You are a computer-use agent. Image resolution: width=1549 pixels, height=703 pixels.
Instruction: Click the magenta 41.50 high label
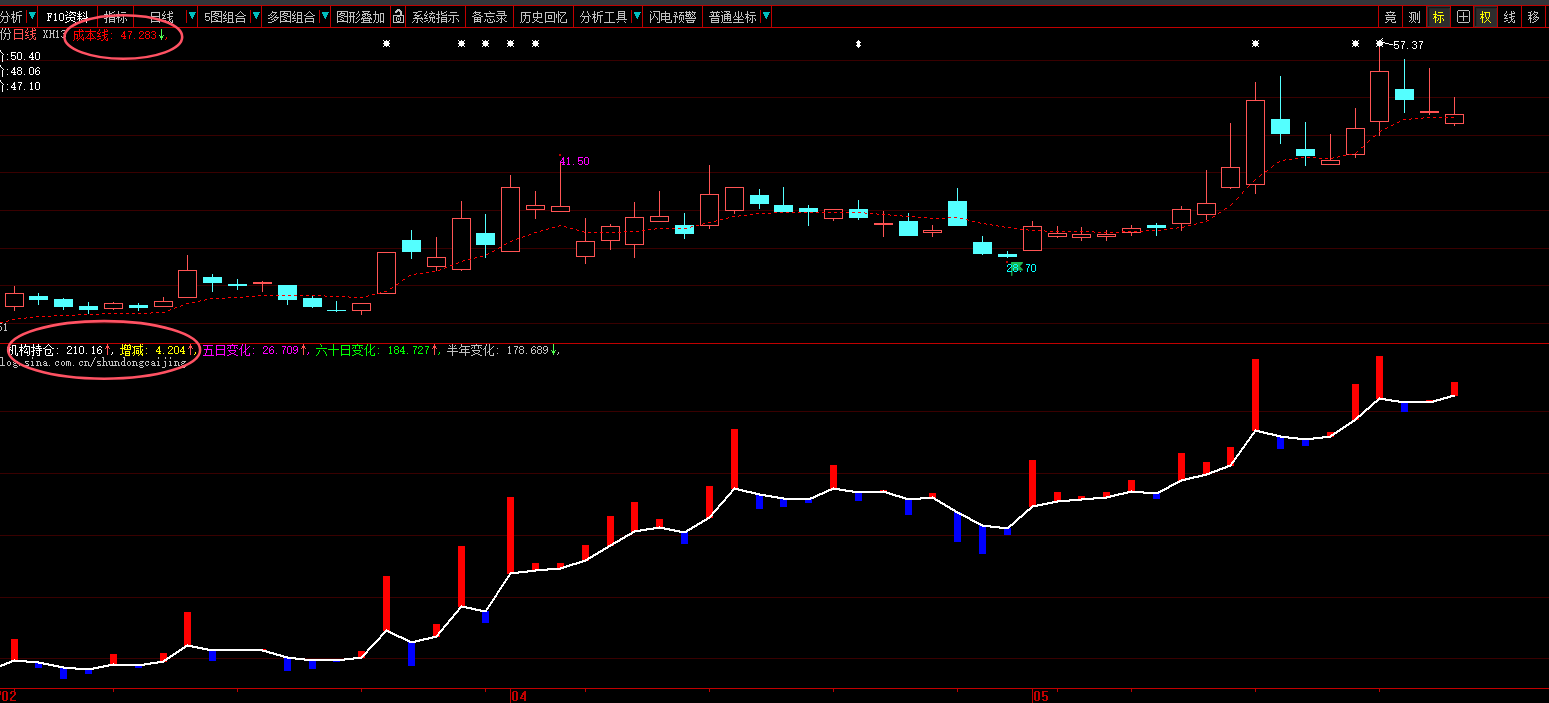coord(574,161)
